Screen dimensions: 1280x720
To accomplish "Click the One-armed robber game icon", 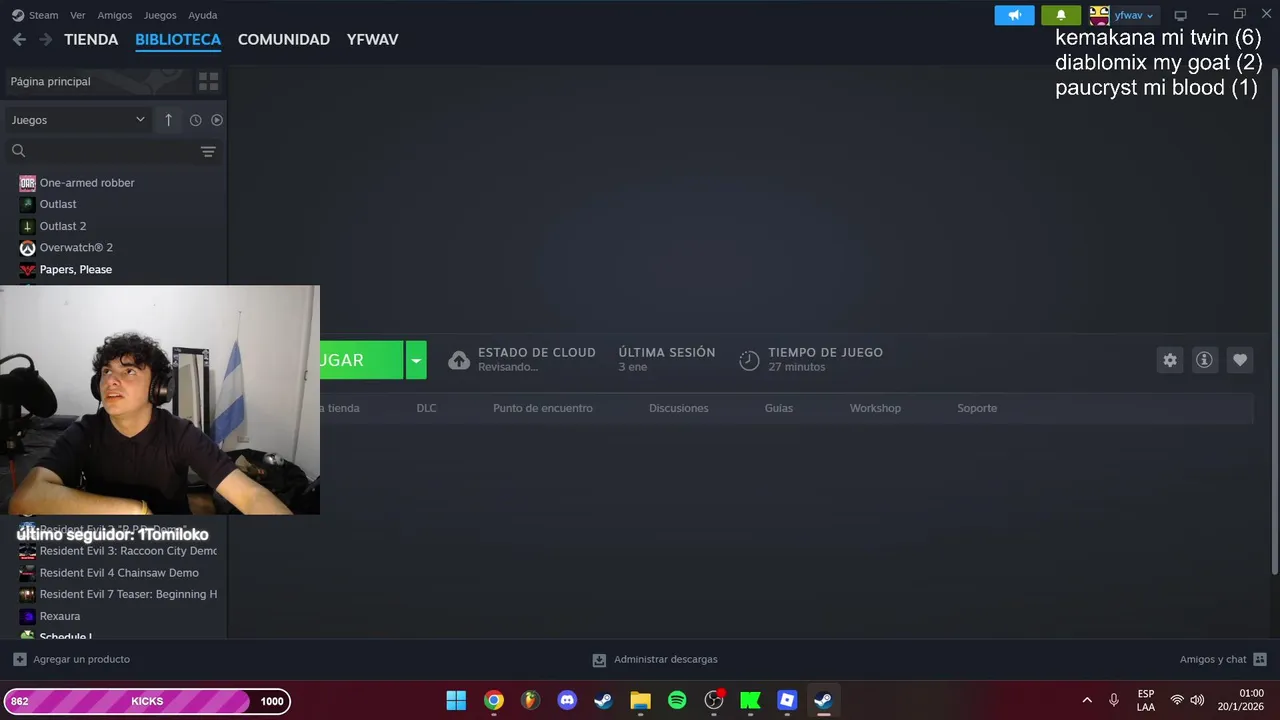I will tap(27, 183).
